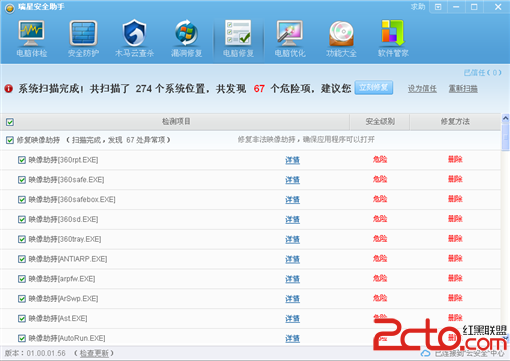Image resolution: width=510 pixels, height=361 pixels.
Task: Click the scrollbar up arrow
Action: point(505,118)
